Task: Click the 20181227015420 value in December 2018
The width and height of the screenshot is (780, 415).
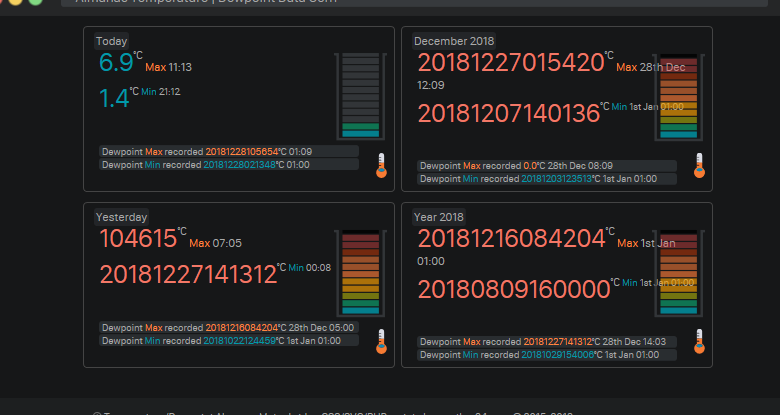Action: (510, 63)
